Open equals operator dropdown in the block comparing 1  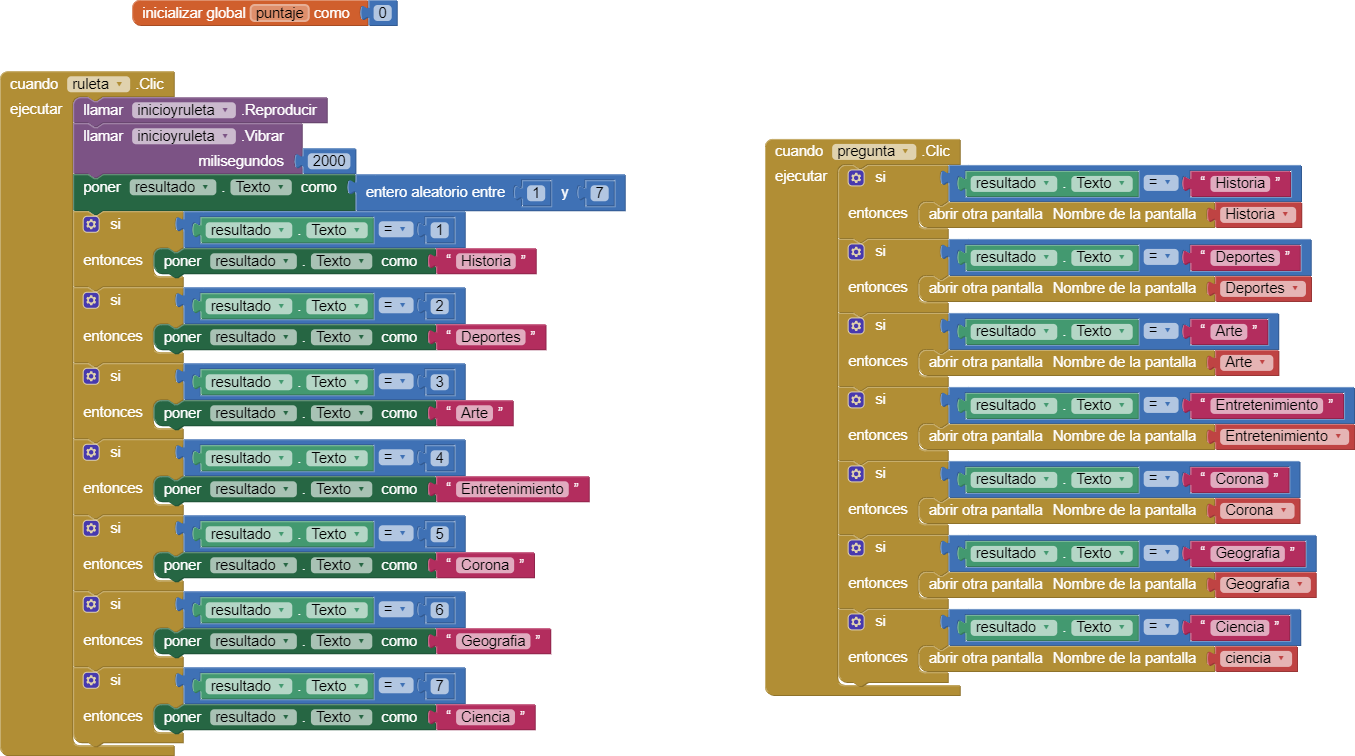coord(396,230)
